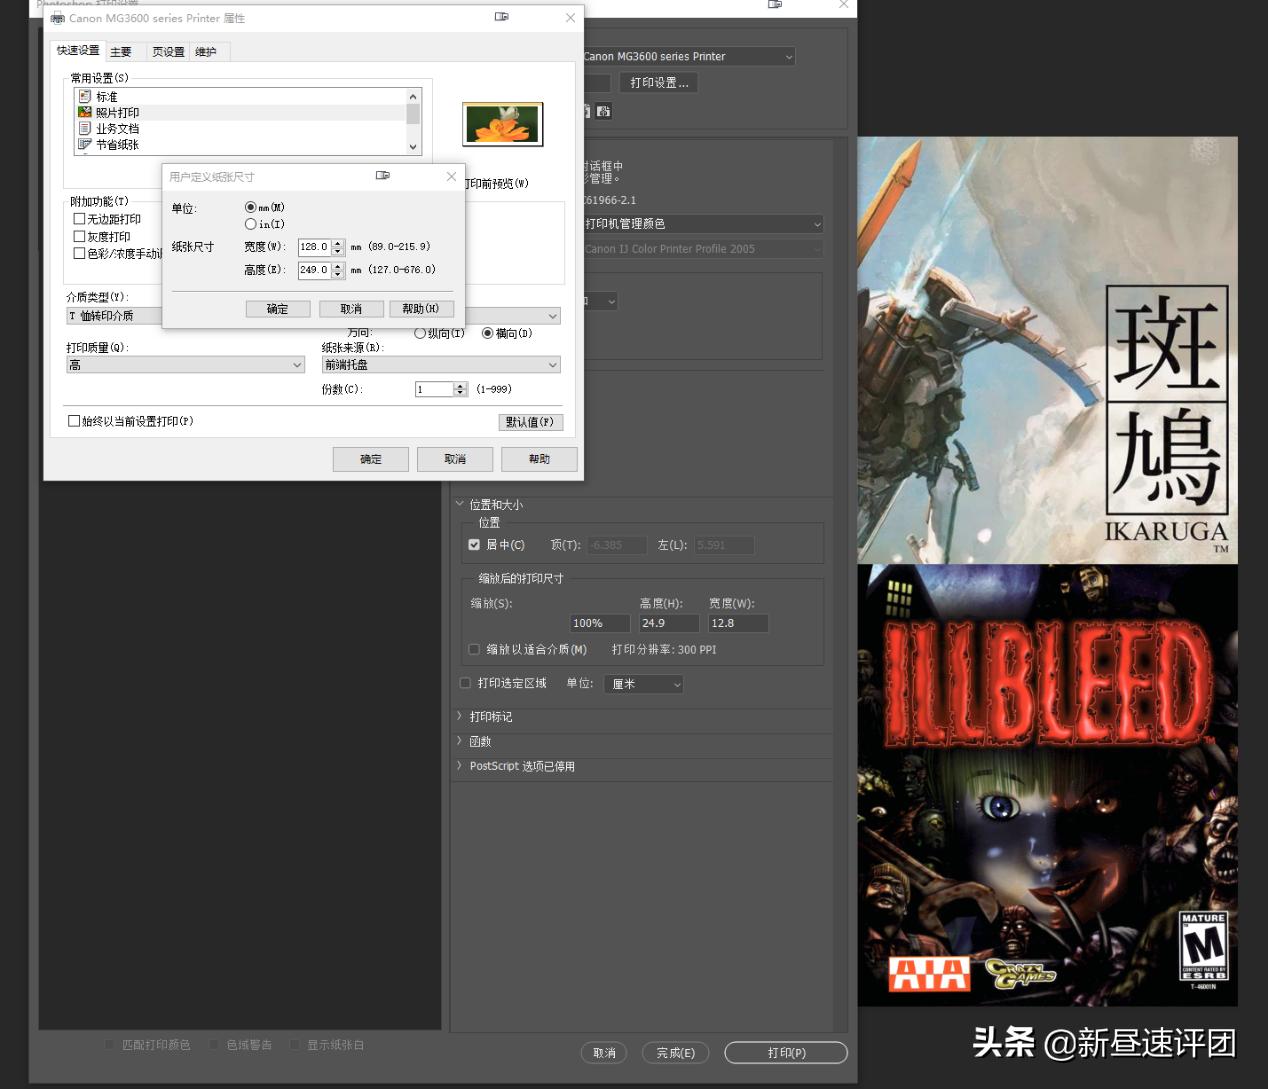Click the 默认值(F) button
1268x1089 pixels.
coord(530,421)
